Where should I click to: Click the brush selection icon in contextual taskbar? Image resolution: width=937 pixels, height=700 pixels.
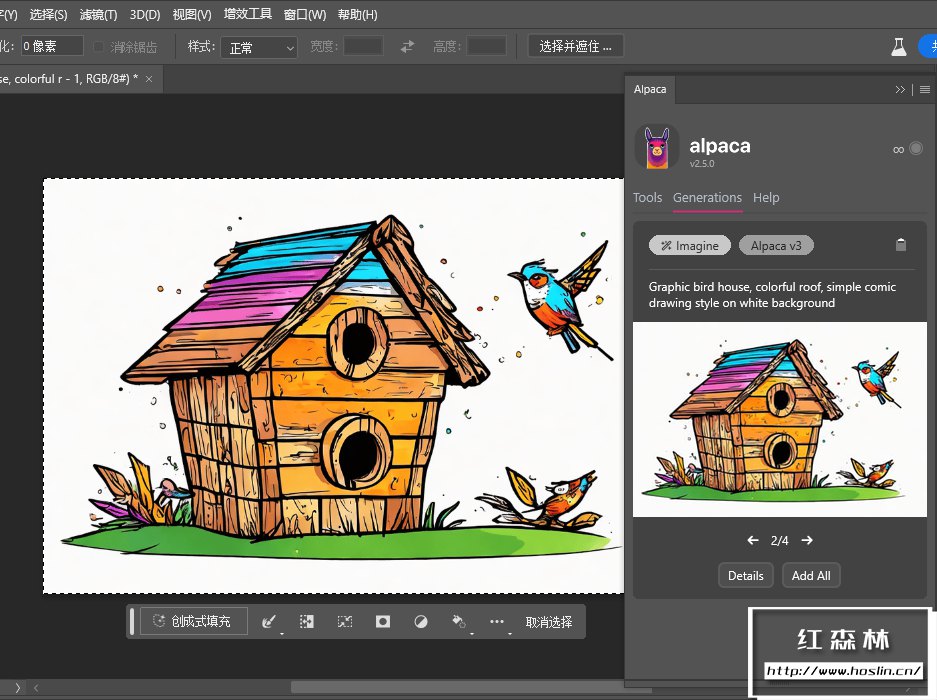268,622
